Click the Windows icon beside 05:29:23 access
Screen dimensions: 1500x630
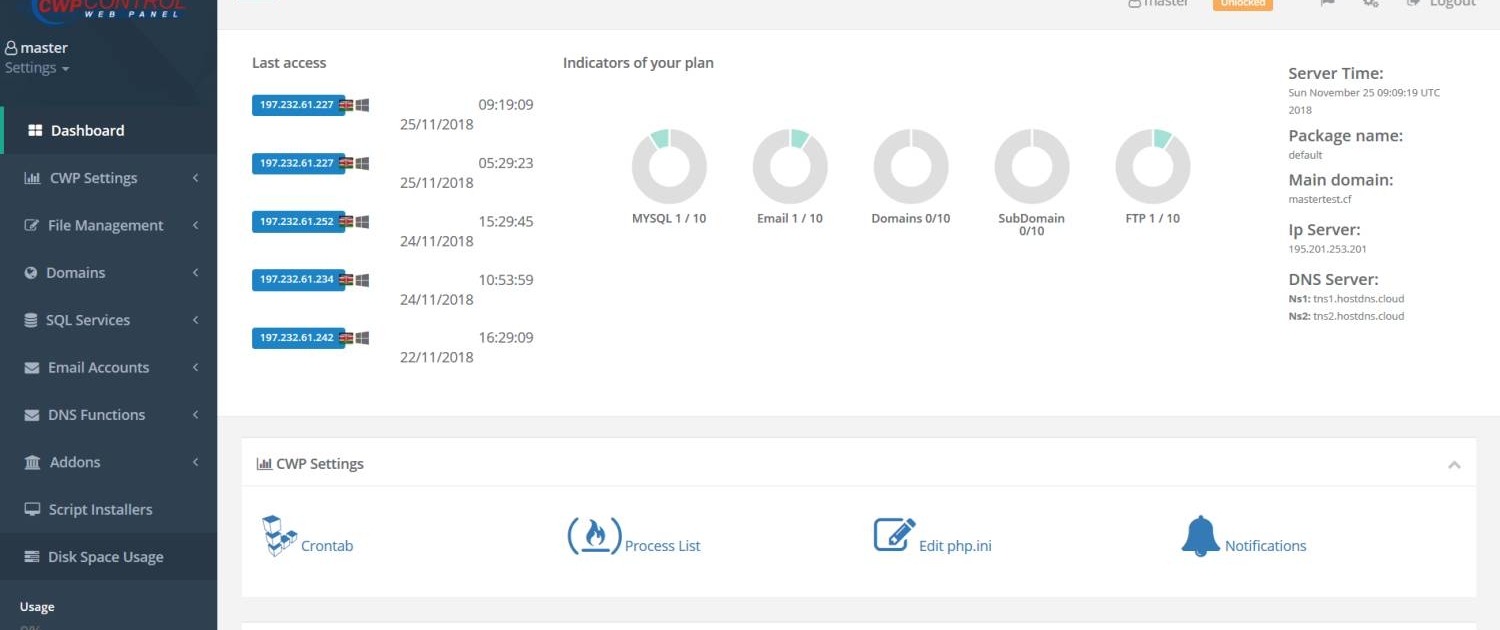tap(362, 163)
